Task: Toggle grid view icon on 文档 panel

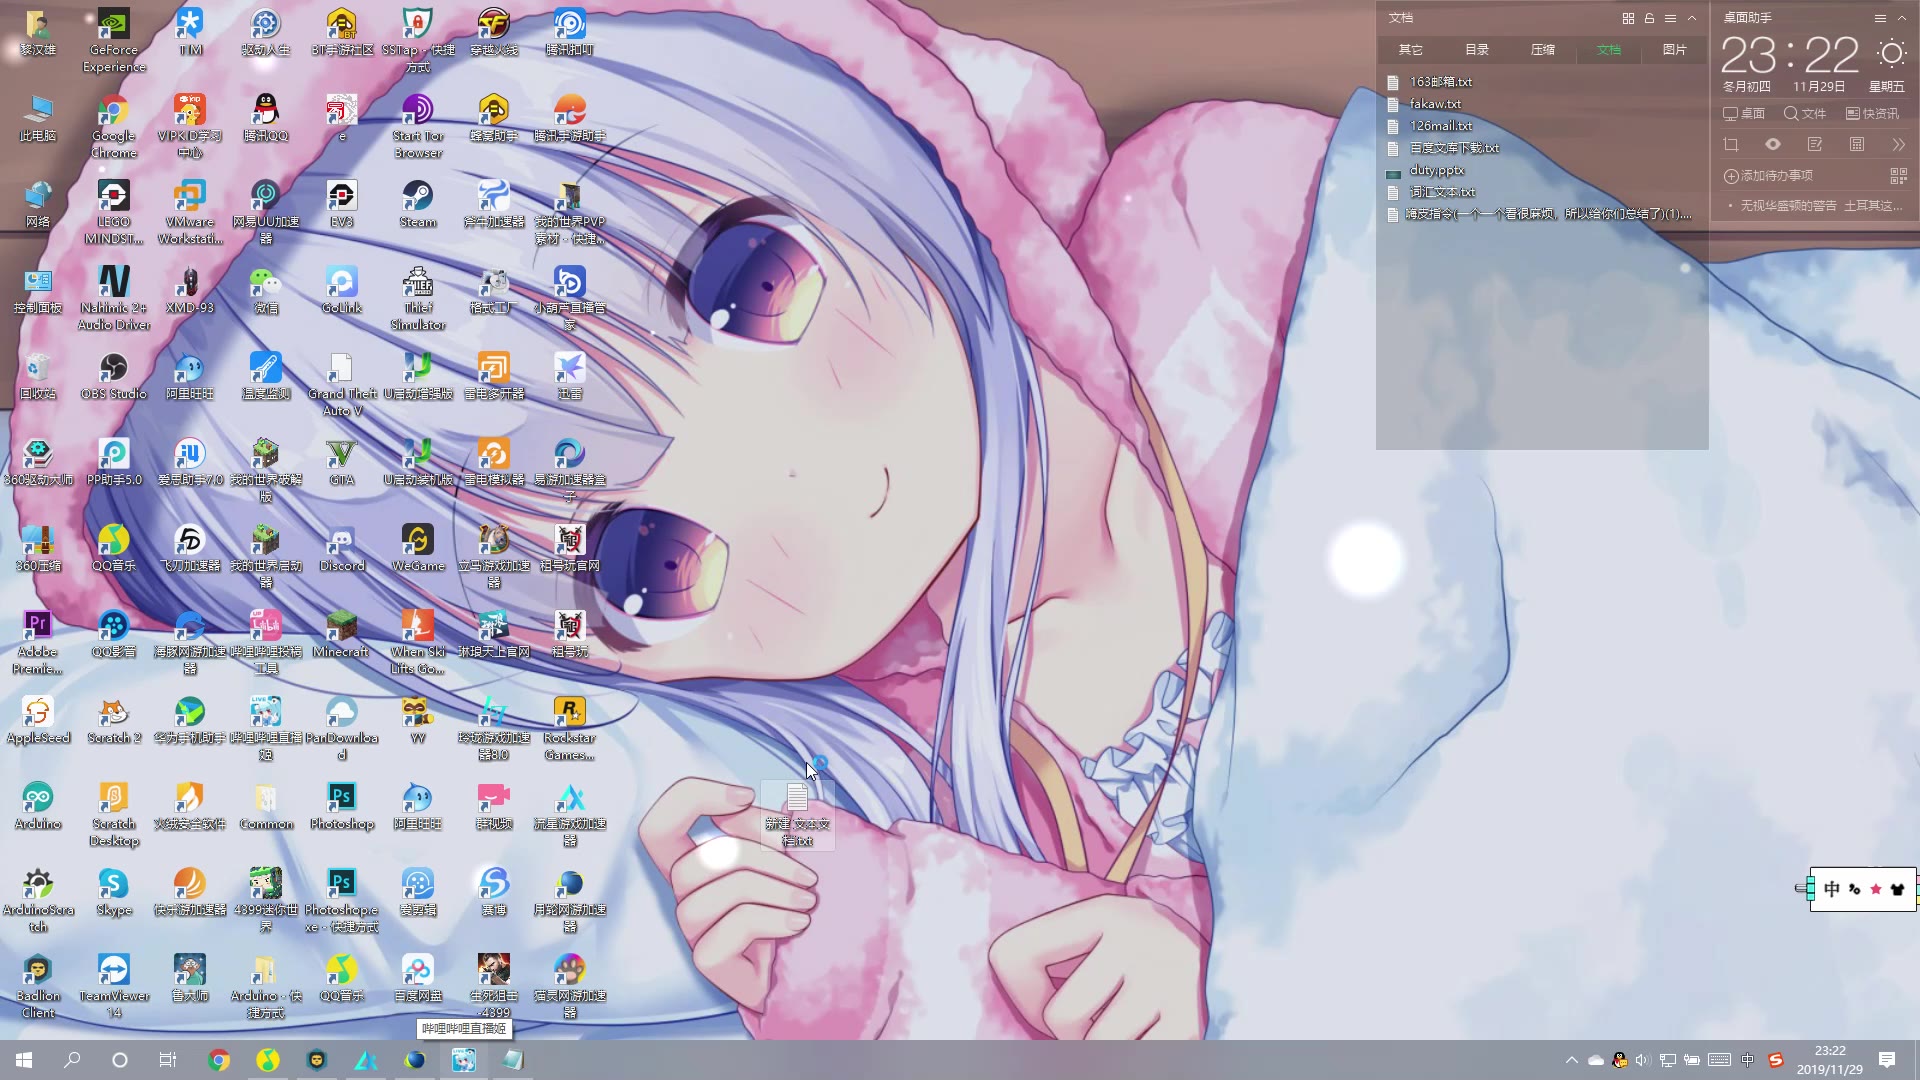Action: (x=1628, y=18)
